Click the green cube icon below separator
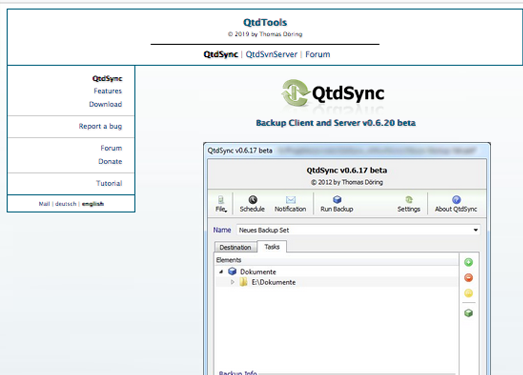The image size is (523, 375). (x=469, y=313)
